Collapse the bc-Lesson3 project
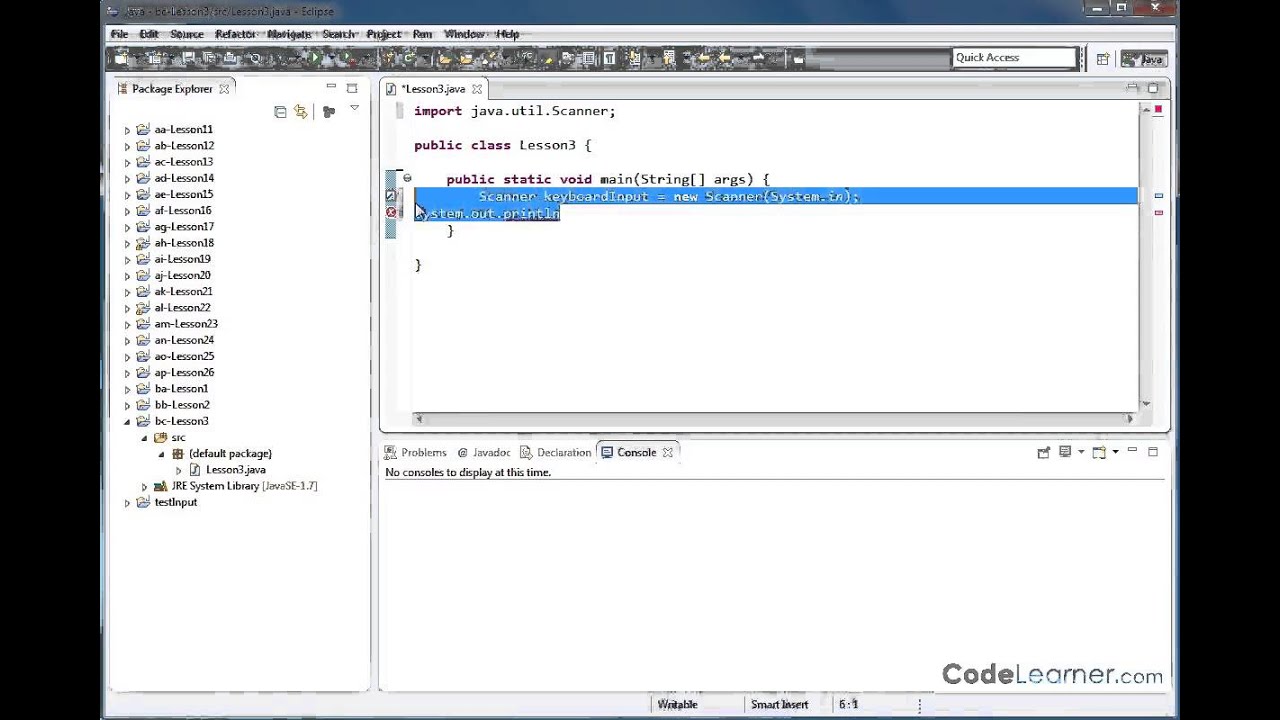The image size is (1280, 720). (x=128, y=421)
